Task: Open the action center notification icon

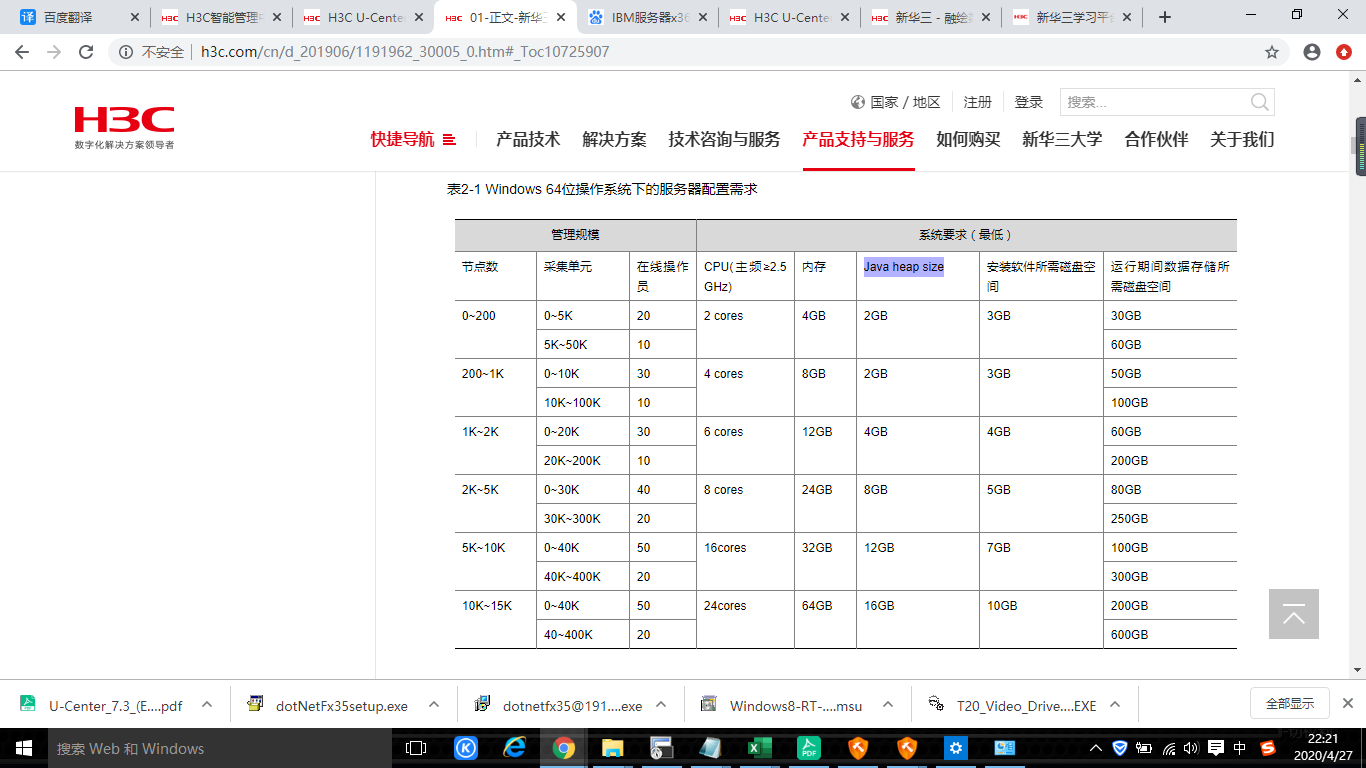Action: click(x=1216, y=748)
